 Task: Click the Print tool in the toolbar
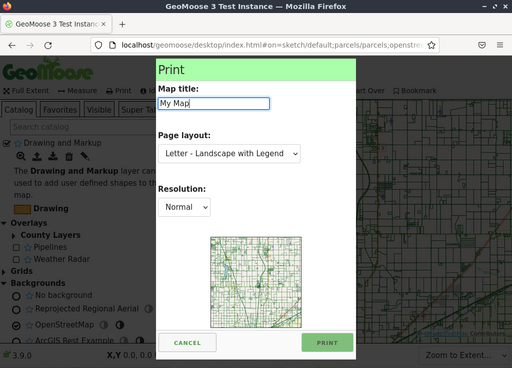point(119,91)
